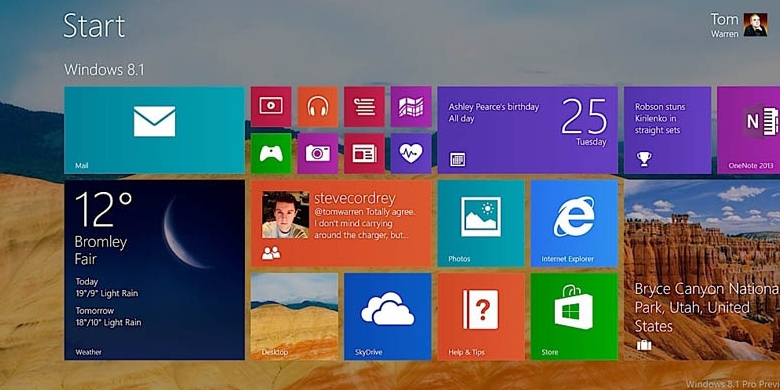Image resolution: width=780 pixels, height=390 pixels.
Task: Open the Travel tile showing Bryce Canyon
Action: click(702, 270)
